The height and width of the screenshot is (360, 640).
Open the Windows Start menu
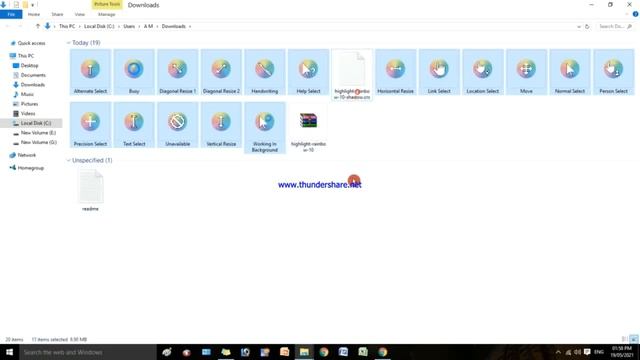[x=9, y=352]
